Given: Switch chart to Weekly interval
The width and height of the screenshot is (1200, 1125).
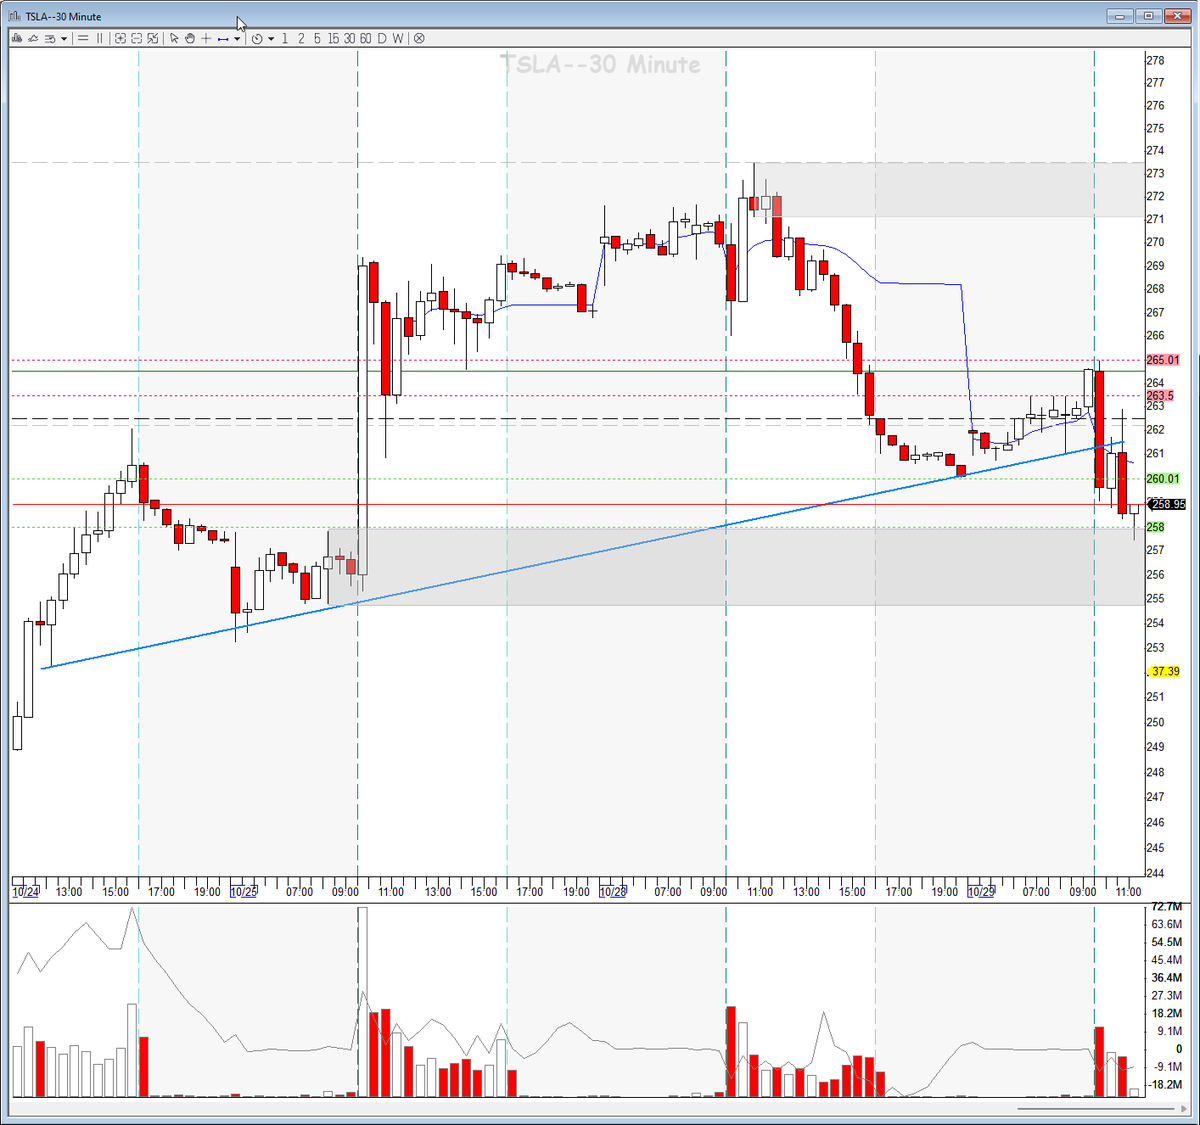Looking at the screenshot, I should tap(397, 38).
